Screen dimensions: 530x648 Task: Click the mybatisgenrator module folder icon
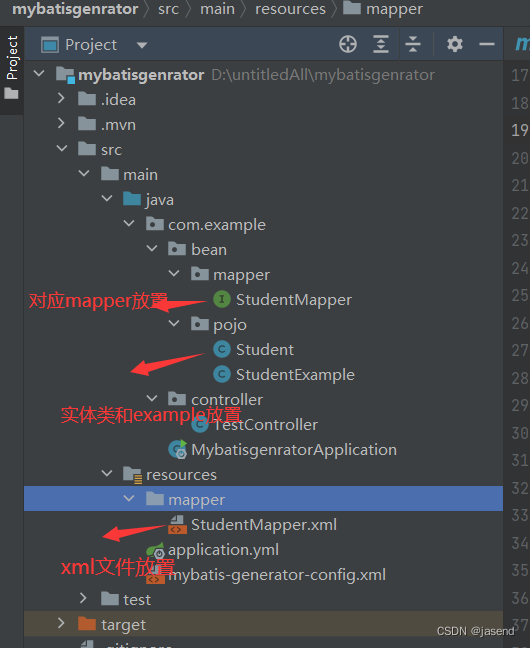[x=65, y=75]
